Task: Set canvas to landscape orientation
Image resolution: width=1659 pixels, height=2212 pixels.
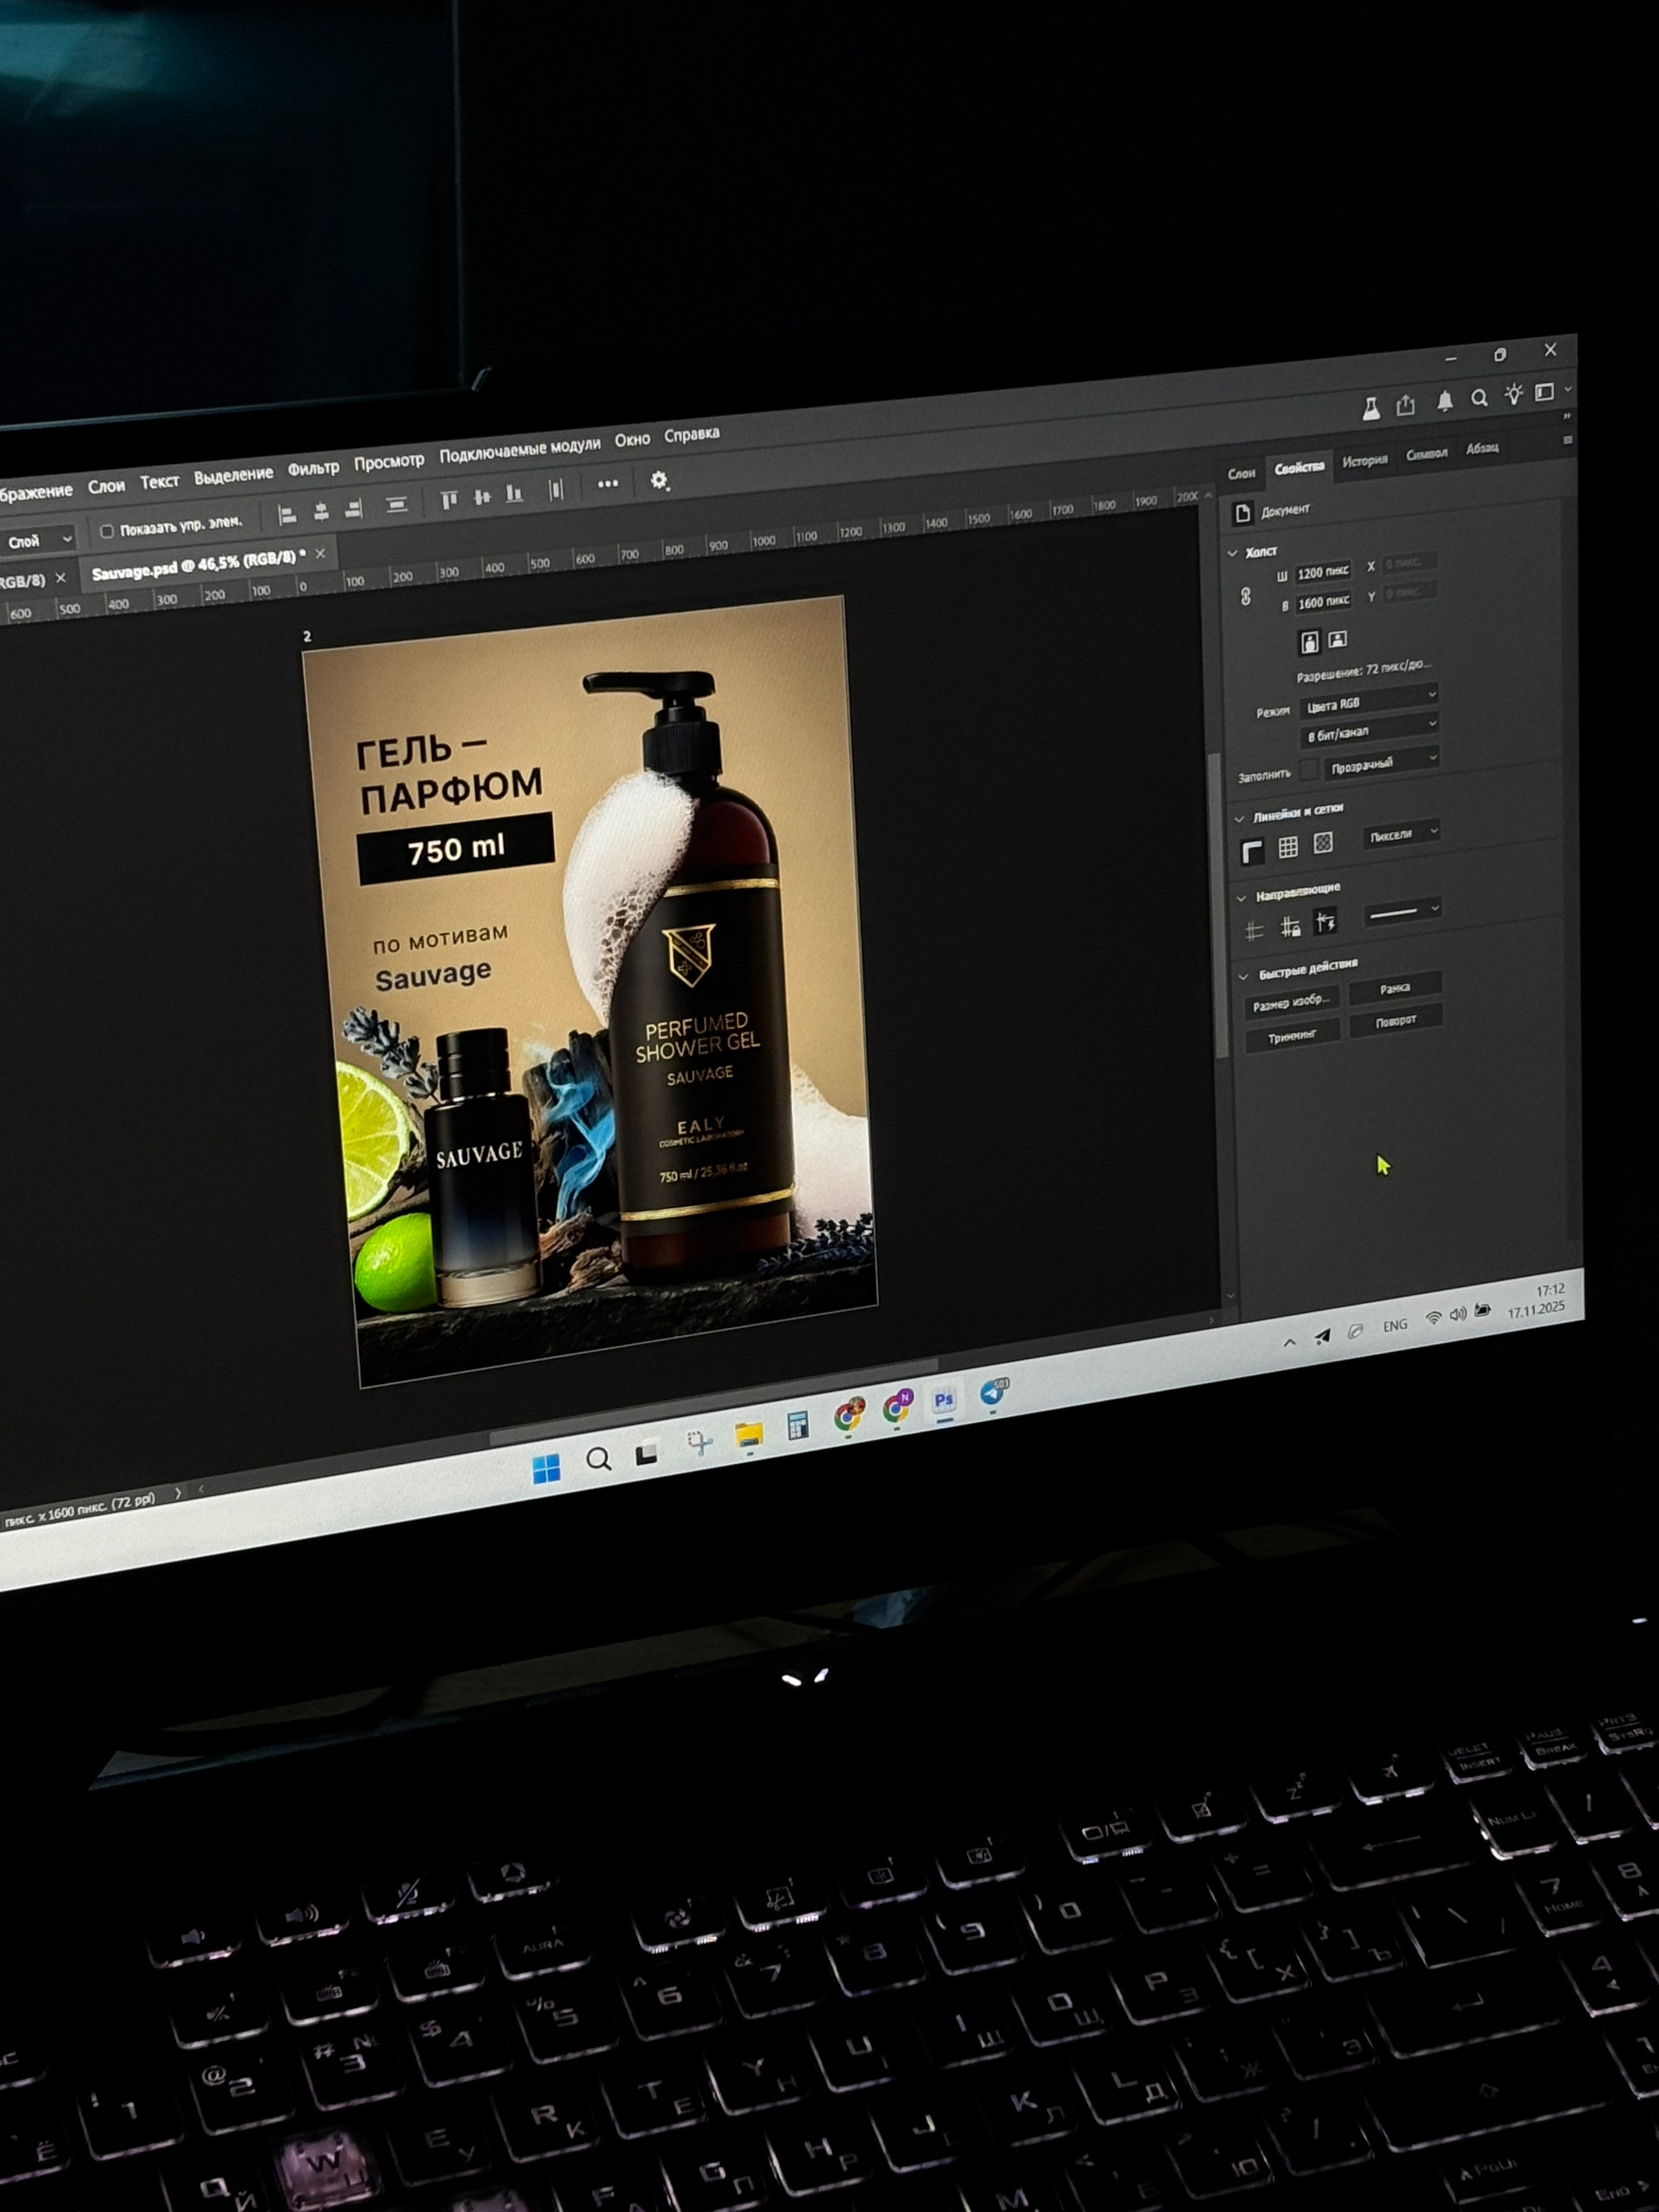Action: point(1338,639)
